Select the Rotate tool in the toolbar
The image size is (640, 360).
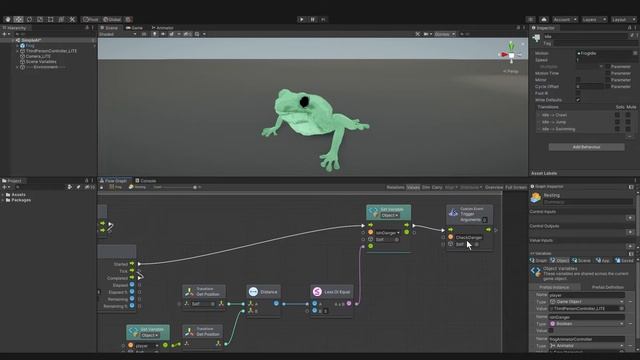pos(29,19)
